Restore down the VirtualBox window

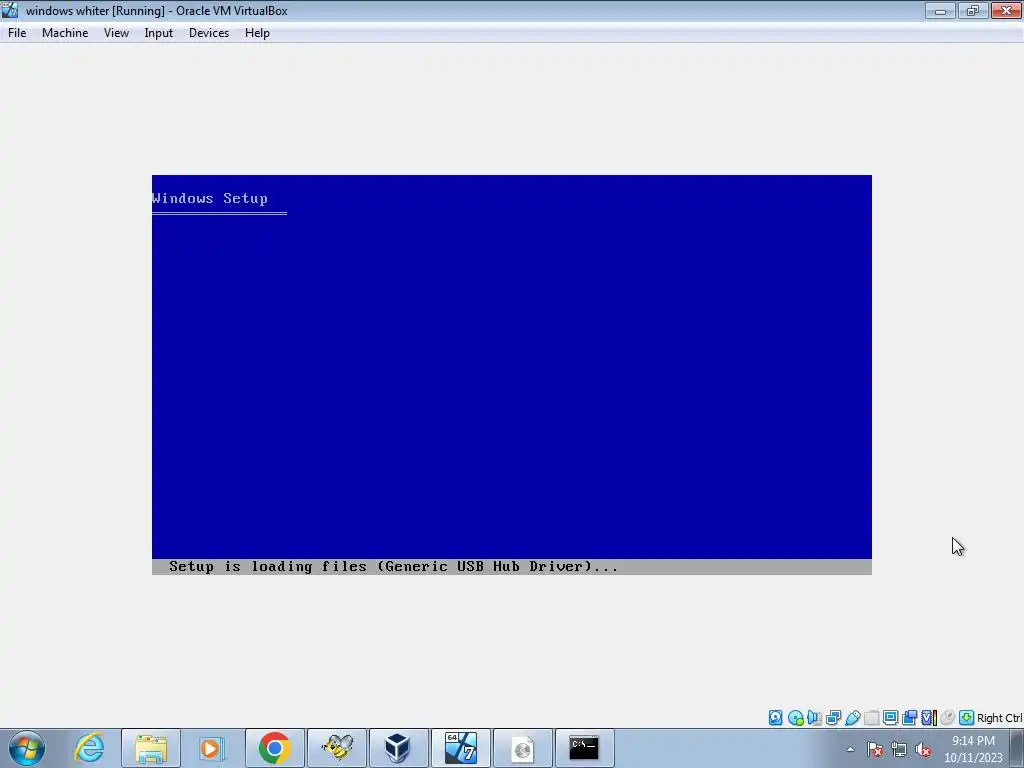pyautogui.click(x=972, y=10)
